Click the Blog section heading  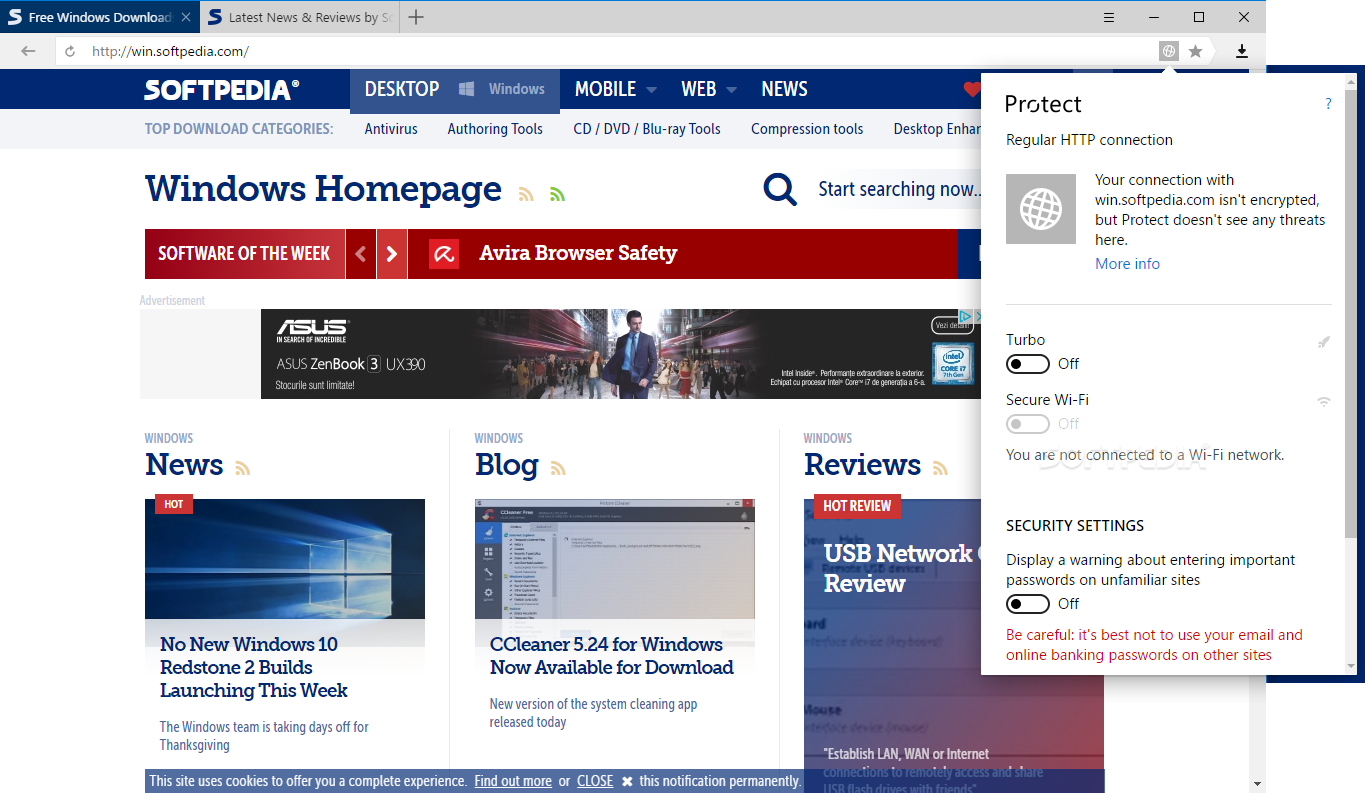click(x=506, y=465)
